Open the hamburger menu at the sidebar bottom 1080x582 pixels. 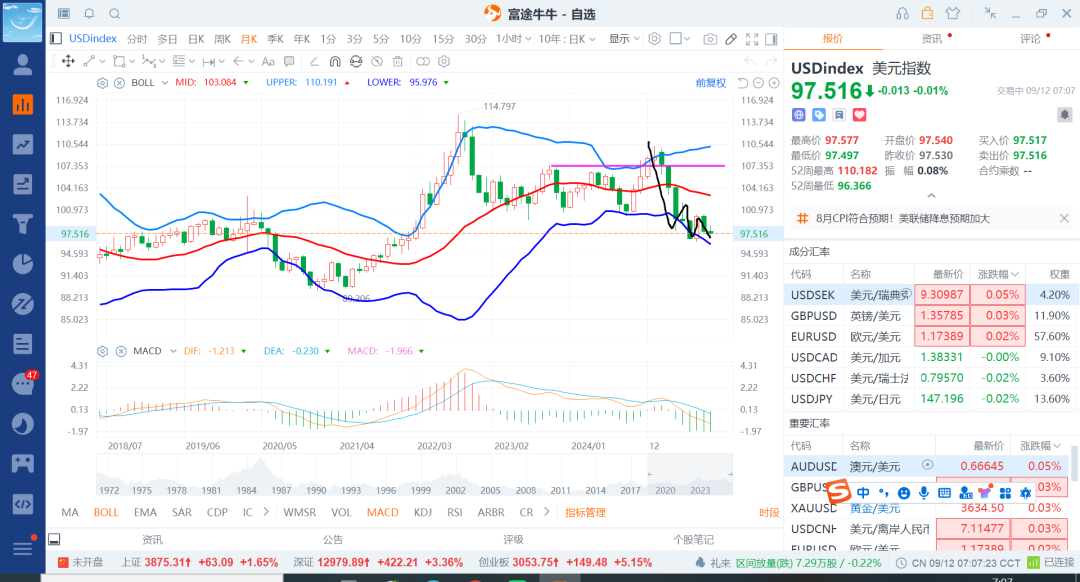pos(23,548)
